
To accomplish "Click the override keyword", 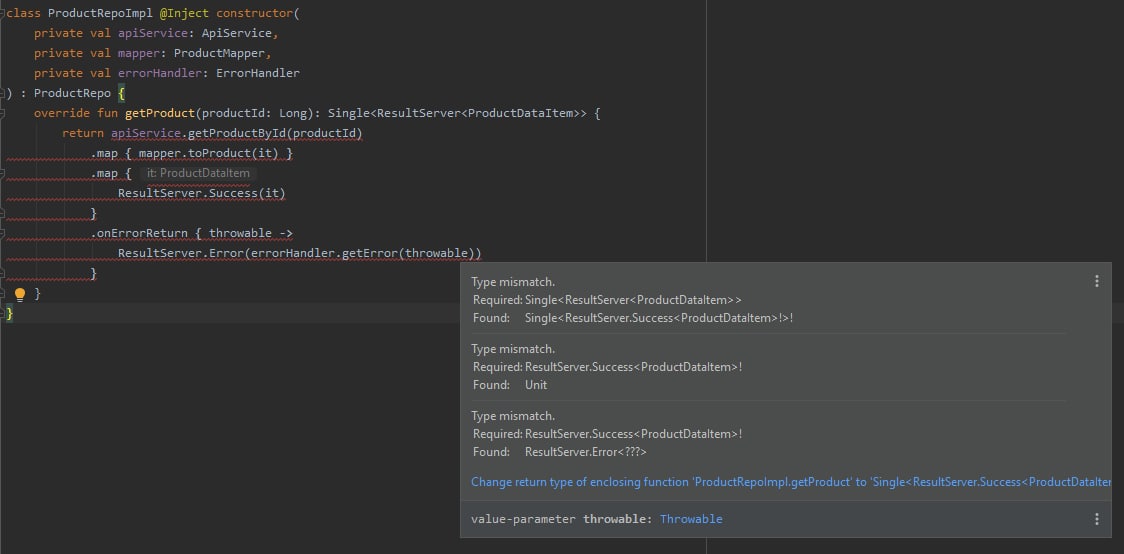I will coord(62,113).
